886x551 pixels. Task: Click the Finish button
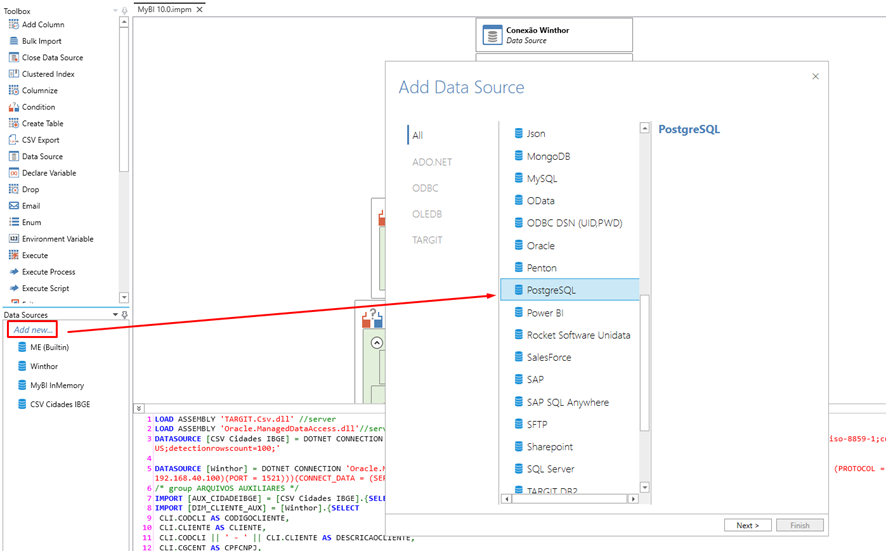point(800,525)
